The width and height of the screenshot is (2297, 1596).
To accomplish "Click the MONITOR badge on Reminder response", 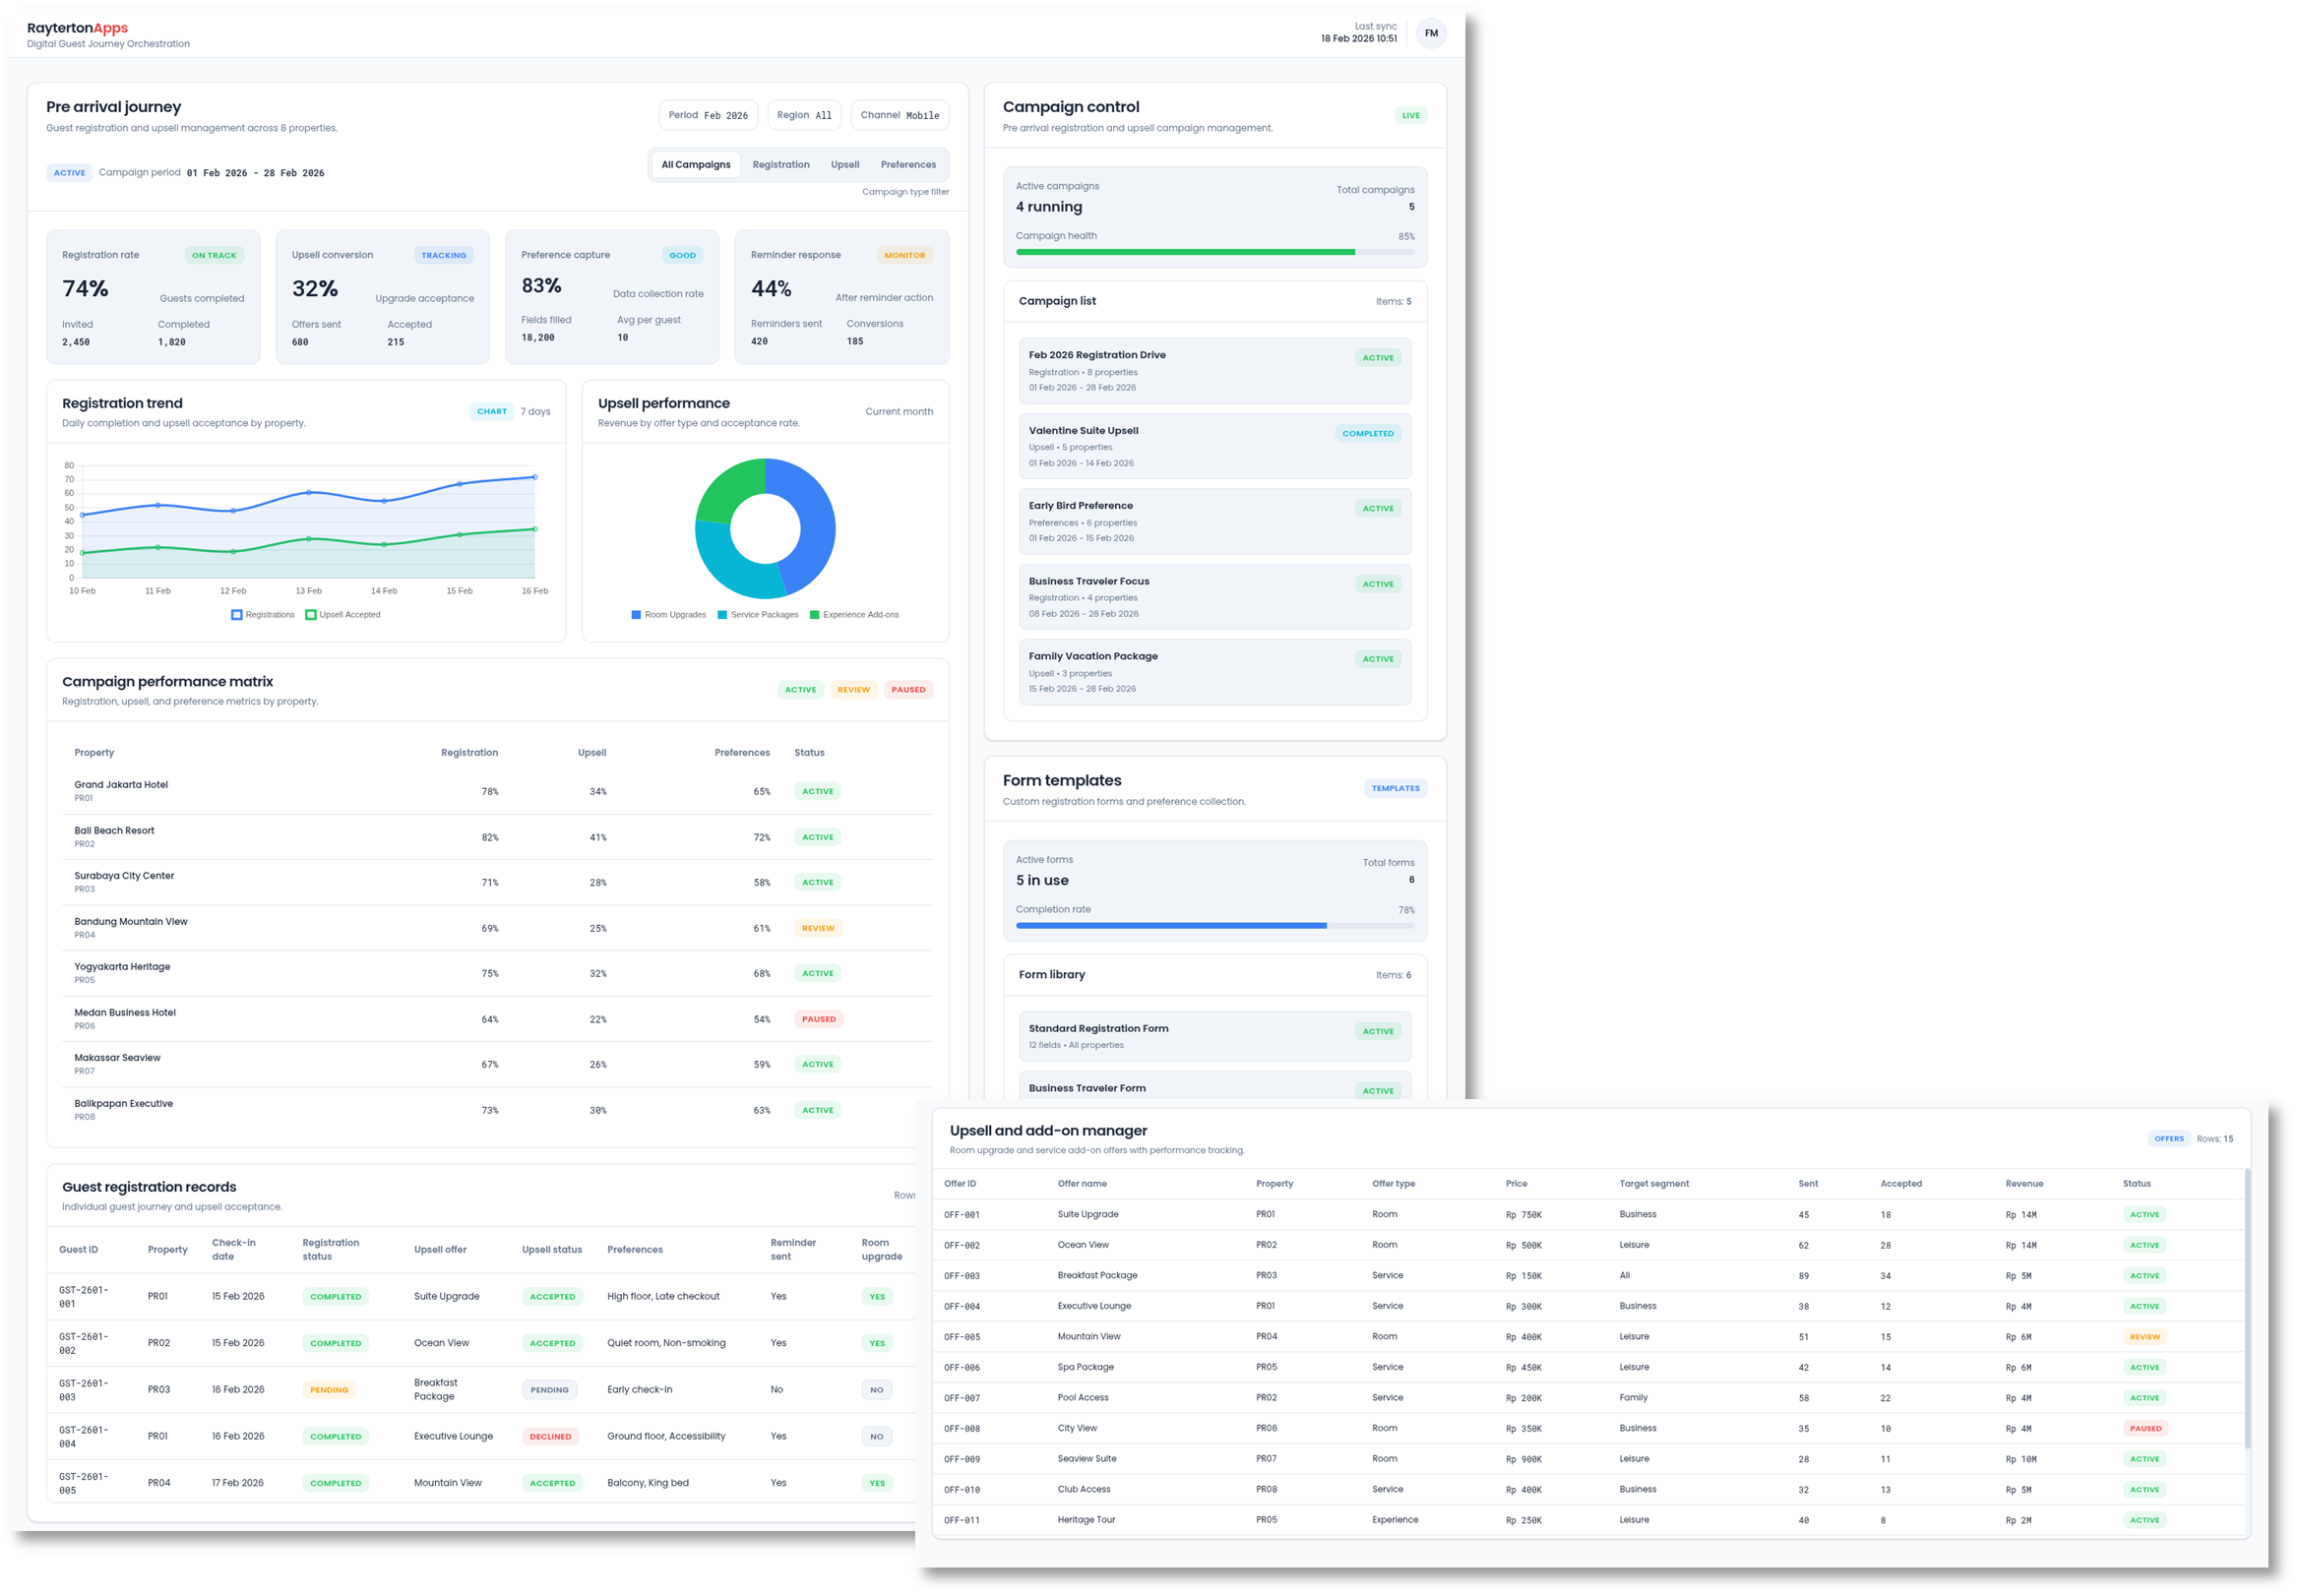I will pos(905,255).
